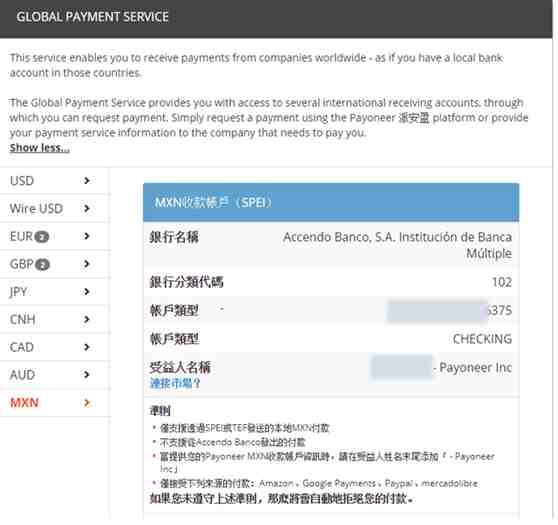Open the AUD currency tab

click(54, 375)
